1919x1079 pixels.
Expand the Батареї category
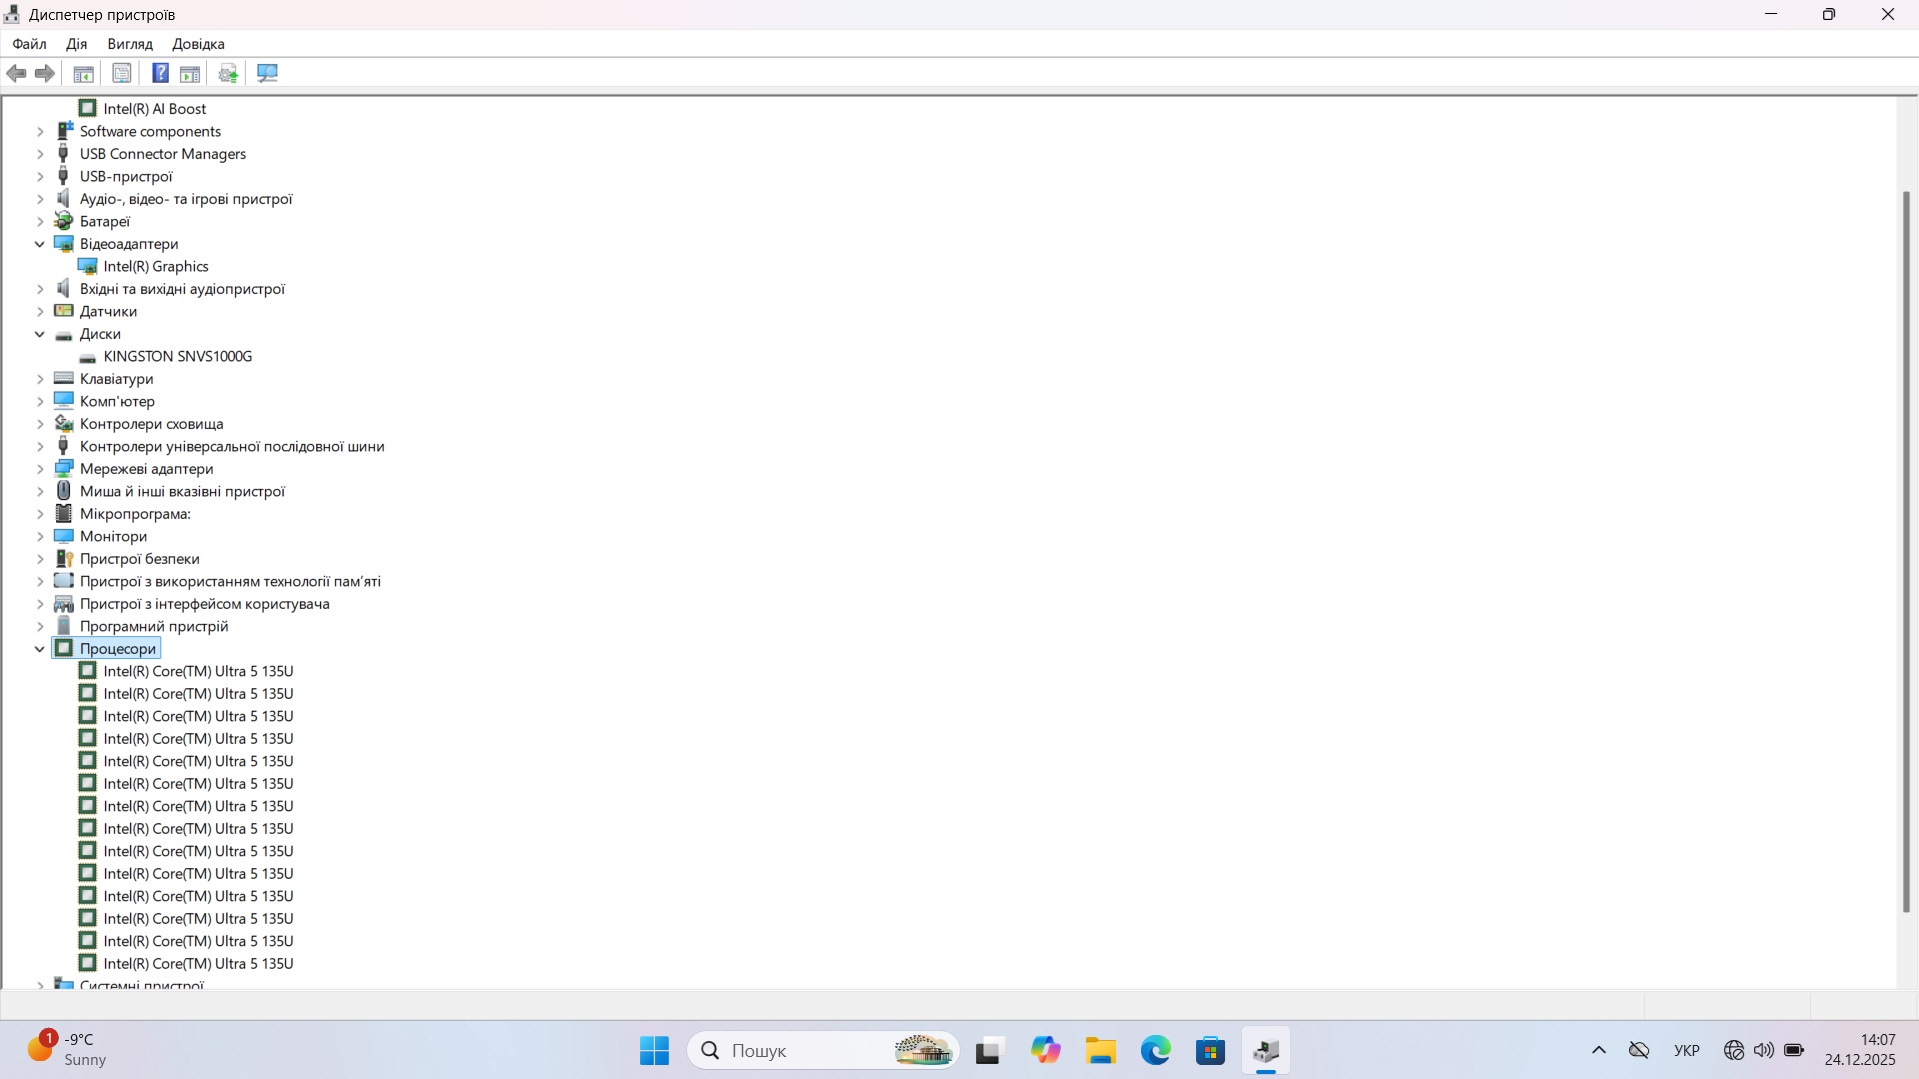tap(40, 221)
